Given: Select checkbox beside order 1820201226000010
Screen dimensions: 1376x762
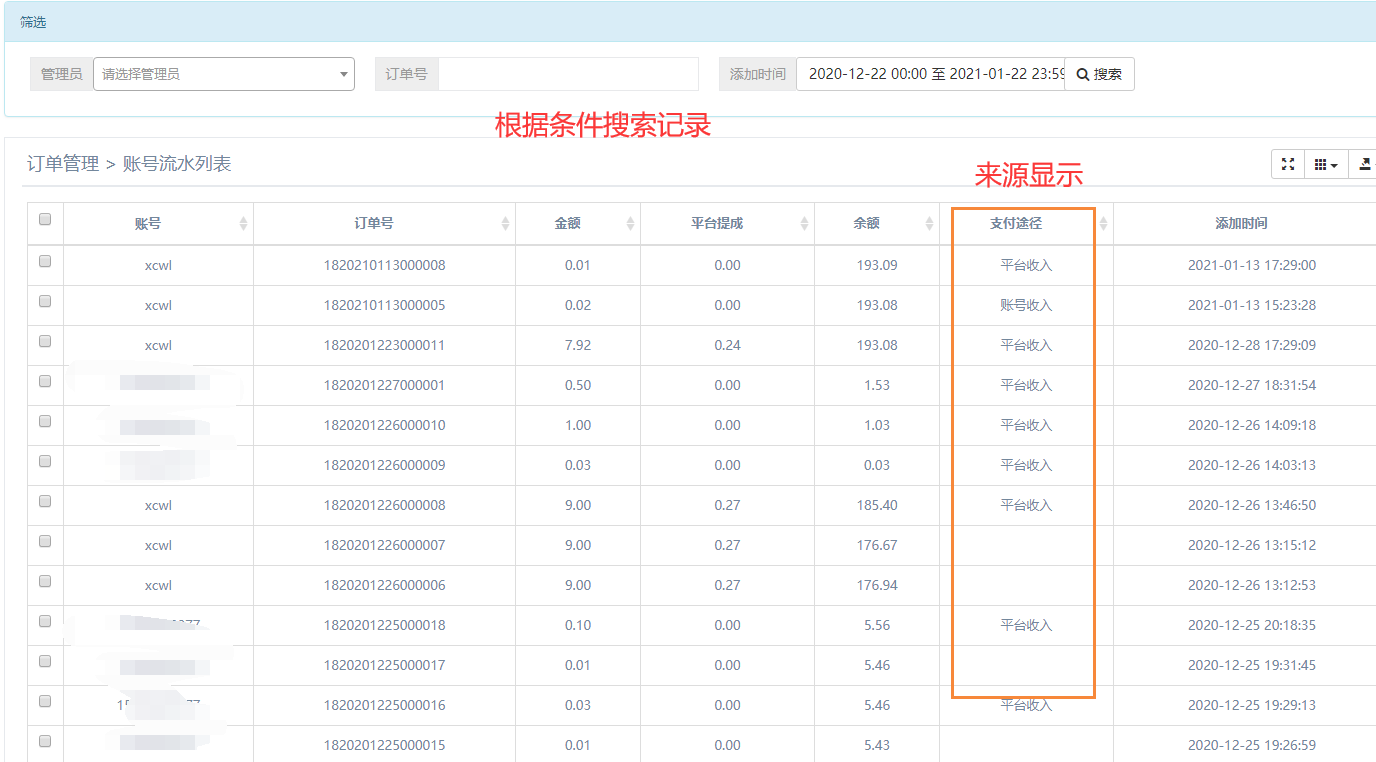Looking at the screenshot, I should [45, 421].
